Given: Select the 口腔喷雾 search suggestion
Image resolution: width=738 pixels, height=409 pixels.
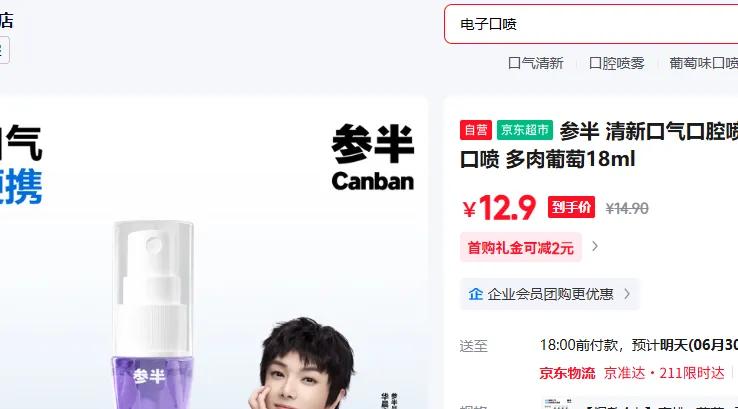Looking at the screenshot, I should (x=617, y=63).
